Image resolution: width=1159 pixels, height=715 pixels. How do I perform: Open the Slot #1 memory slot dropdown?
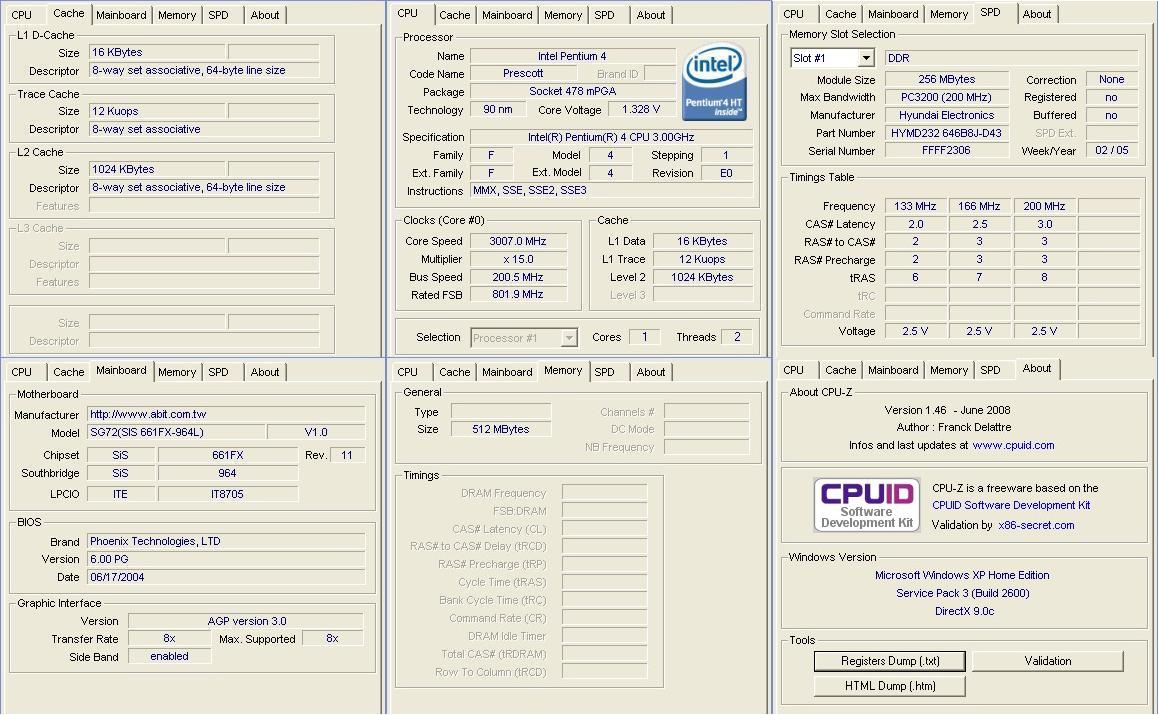click(866, 58)
